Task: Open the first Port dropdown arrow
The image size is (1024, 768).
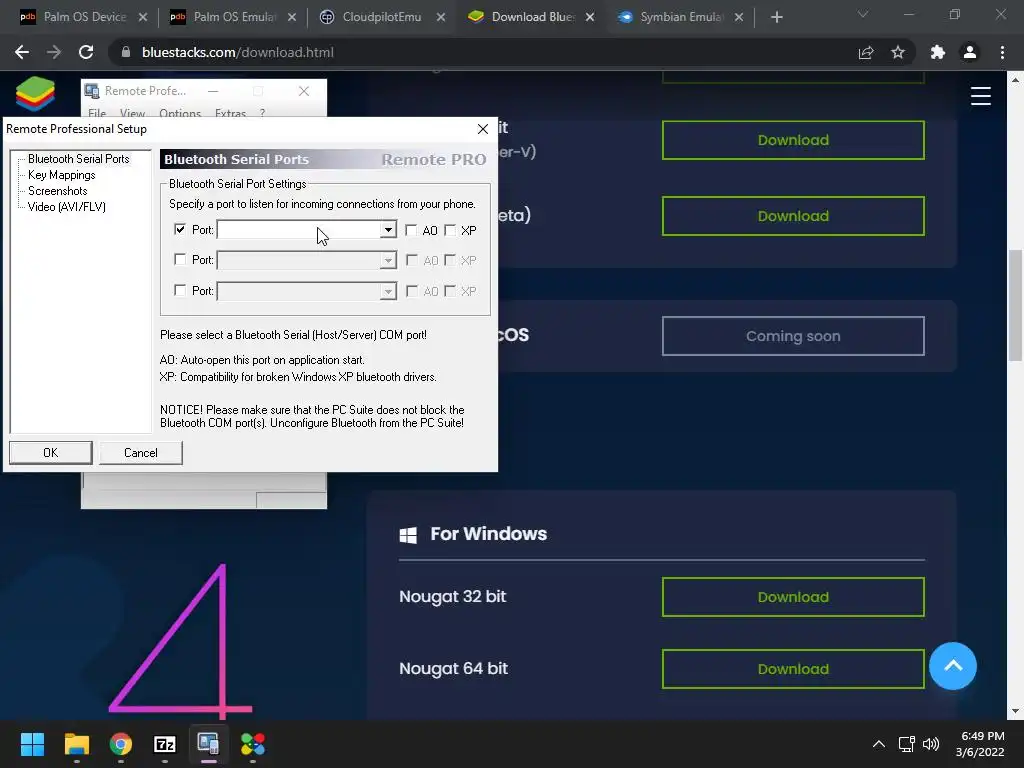Action: point(388,230)
